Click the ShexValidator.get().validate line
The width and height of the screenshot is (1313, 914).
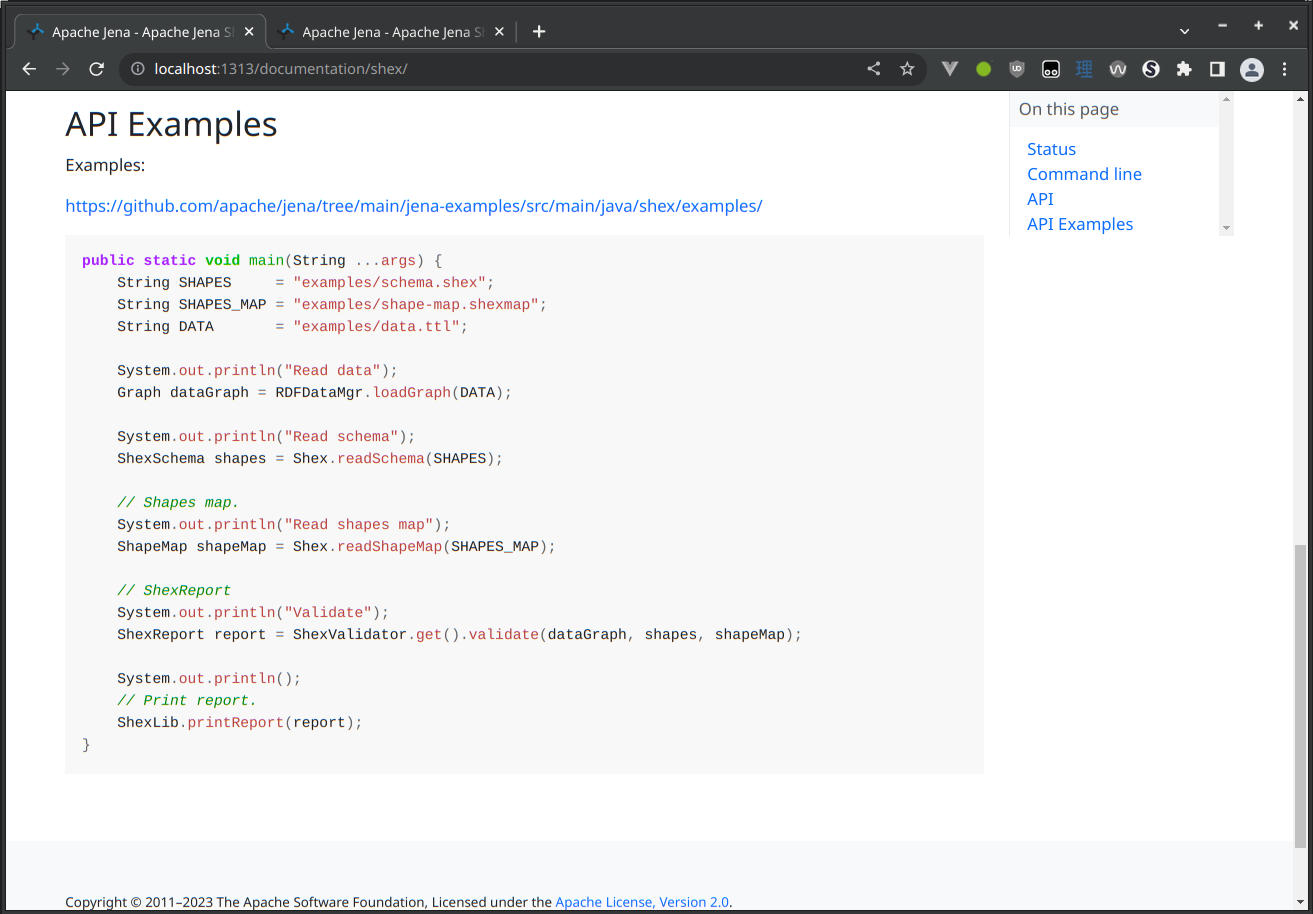point(460,634)
